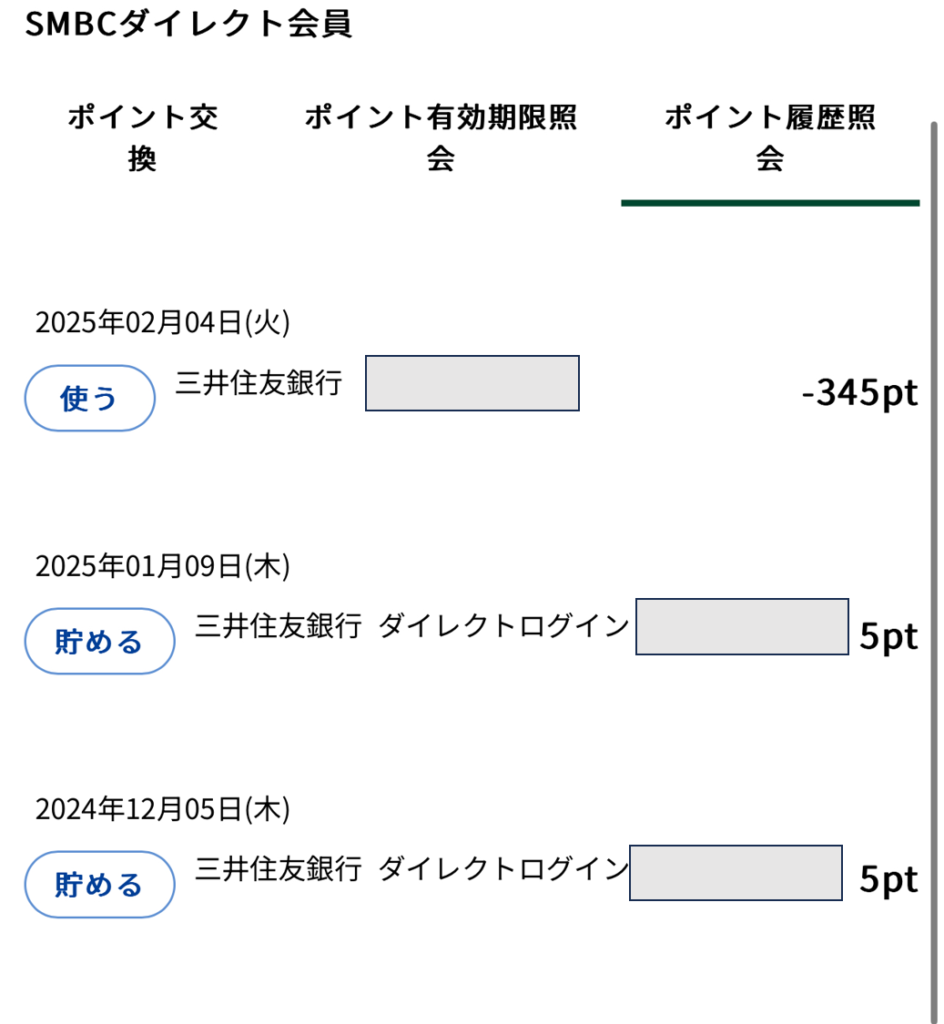Select the date 2024年12月05日(木)
The width and height of the screenshot is (944, 1024).
point(163,809)
